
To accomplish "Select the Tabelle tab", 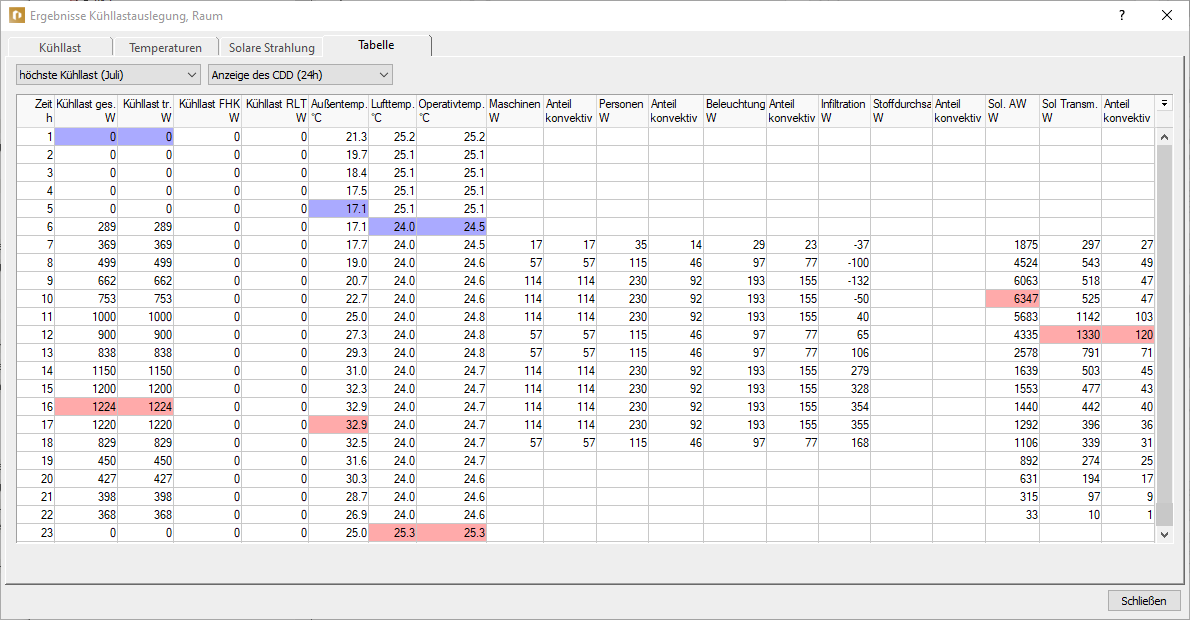I will point(376,45).
